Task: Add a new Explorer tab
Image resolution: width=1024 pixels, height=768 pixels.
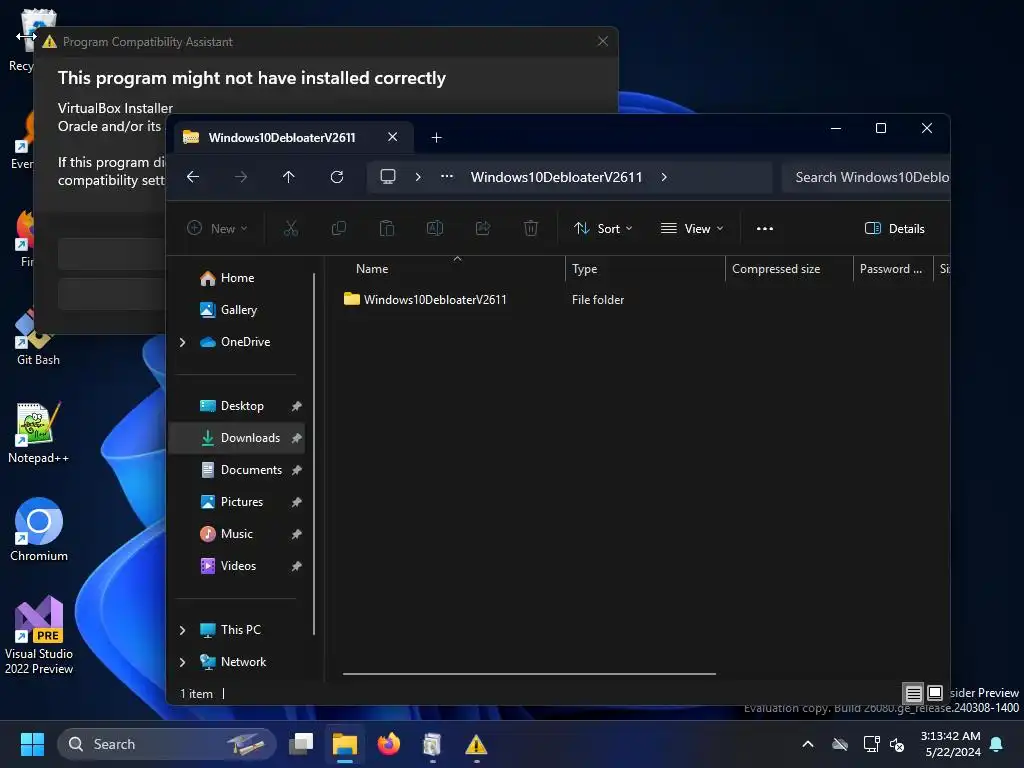Action: tap(437, 138)
